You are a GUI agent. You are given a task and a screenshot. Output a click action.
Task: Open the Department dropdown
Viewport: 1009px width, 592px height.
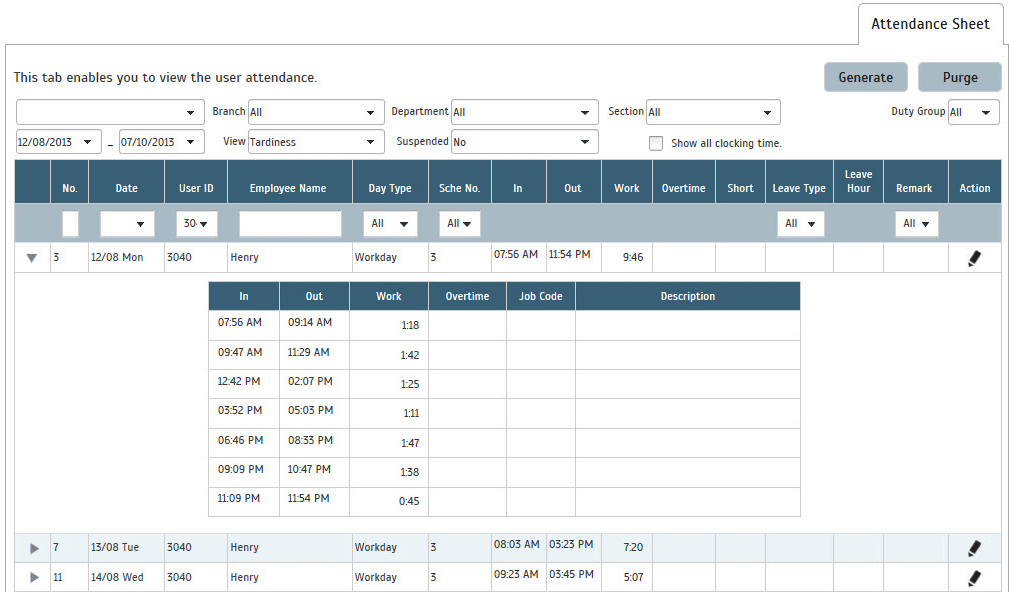click(524, 113)
